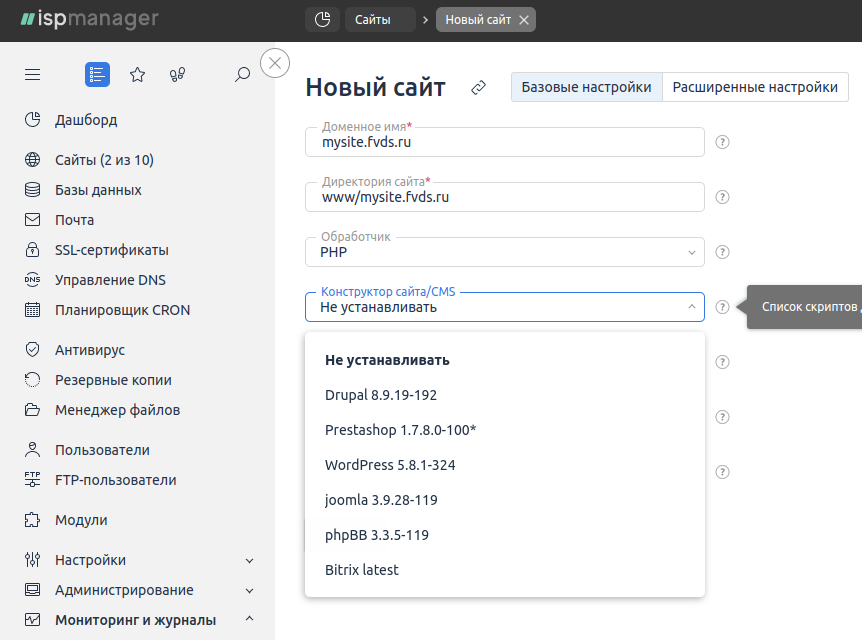Click the Администрирование monitor icon
Screen dimensions: 862x640
coord(32,590)
